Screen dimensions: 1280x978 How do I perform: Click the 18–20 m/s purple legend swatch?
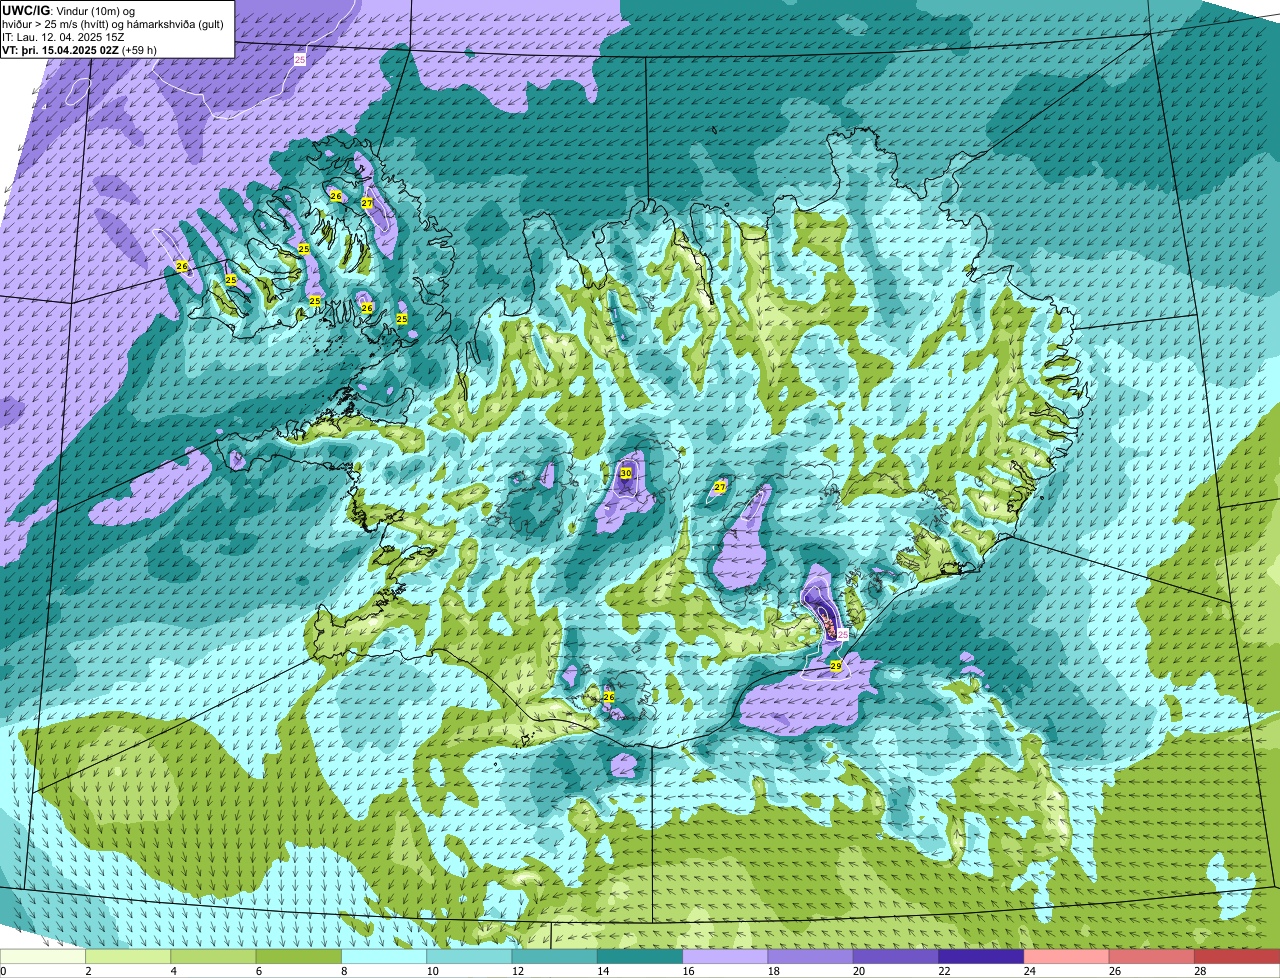click(x=810, y=956)
